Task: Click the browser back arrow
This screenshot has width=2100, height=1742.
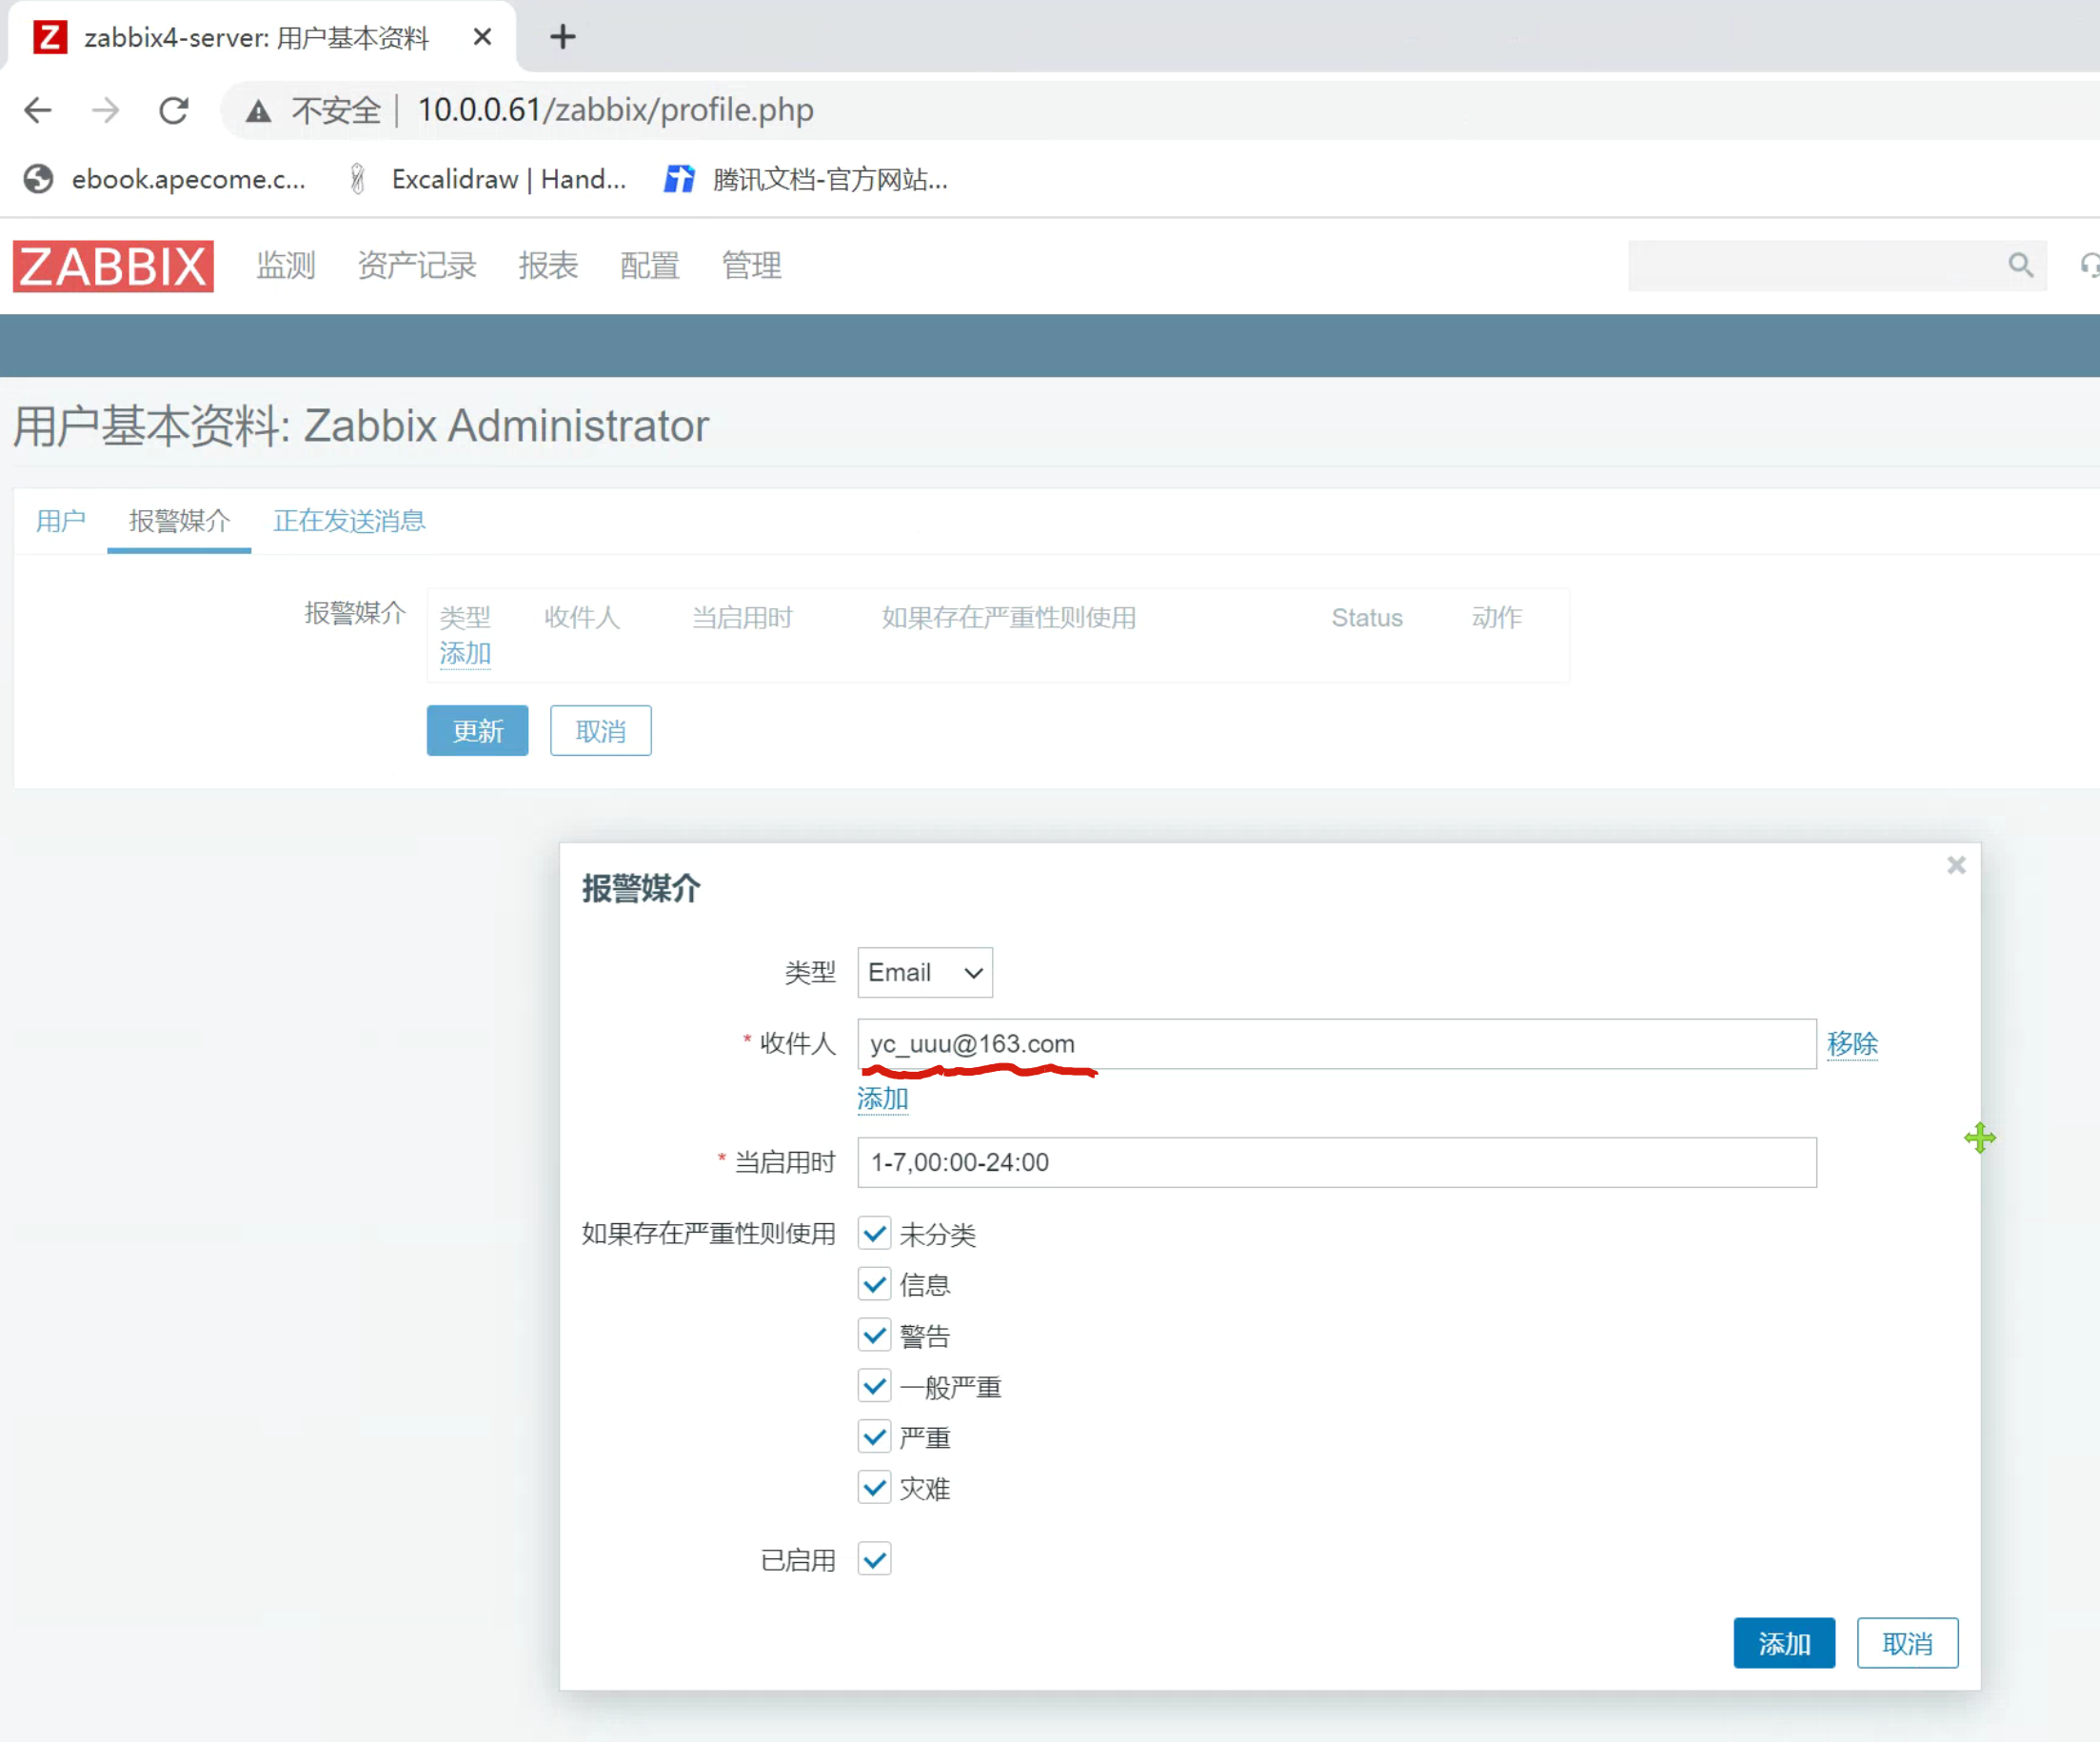Action: (x=38, y=110)
